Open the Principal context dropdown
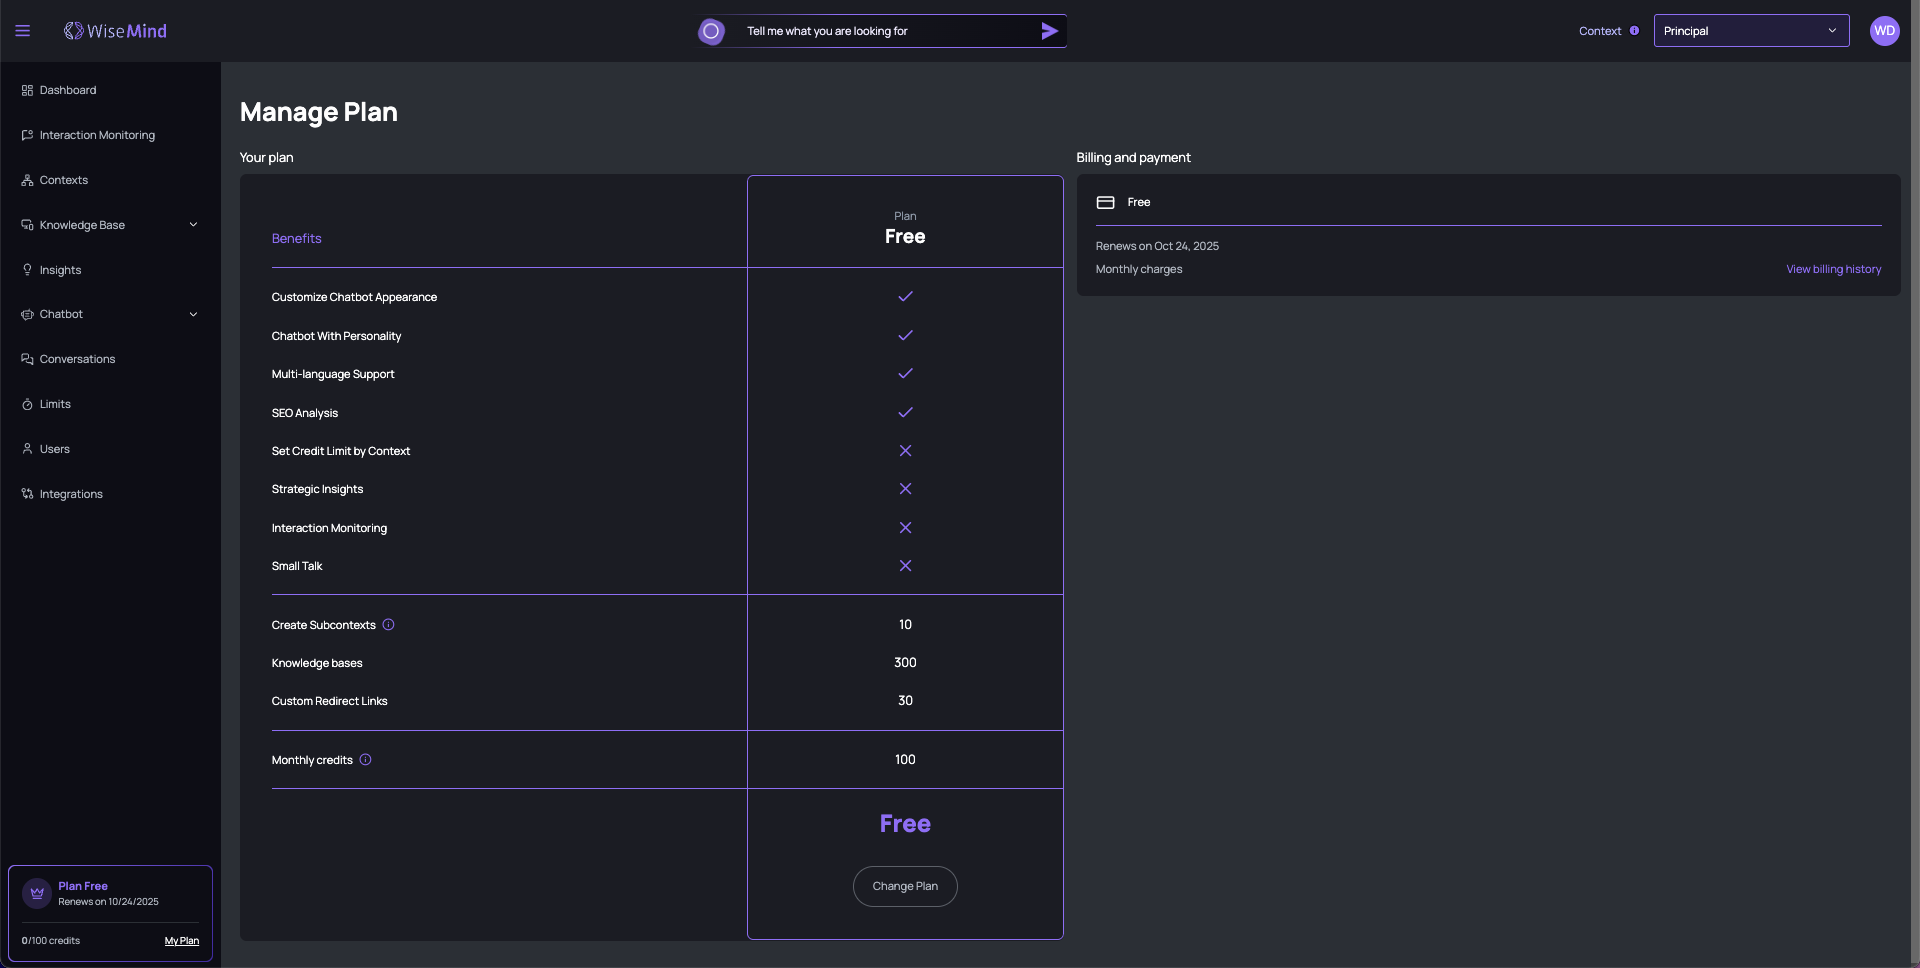This screenshot has width=1920, height=968. [1750, 31]
